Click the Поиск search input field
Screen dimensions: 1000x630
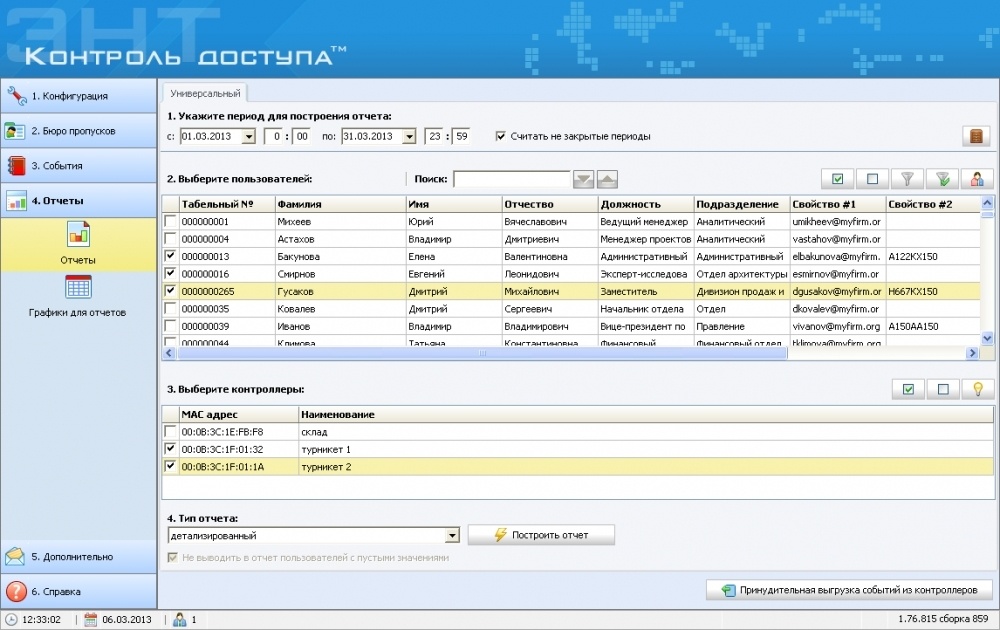point(510,180)
